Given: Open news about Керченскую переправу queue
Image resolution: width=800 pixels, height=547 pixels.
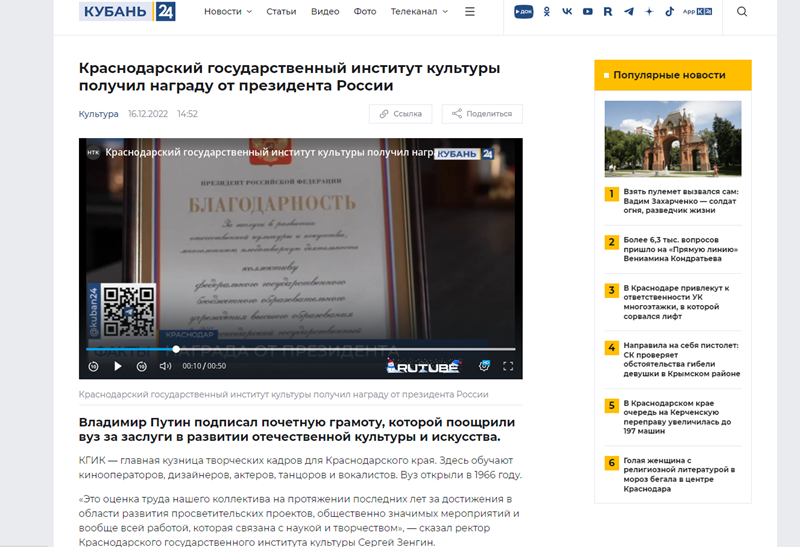Looking at the screenshot, I should point(677,417).
